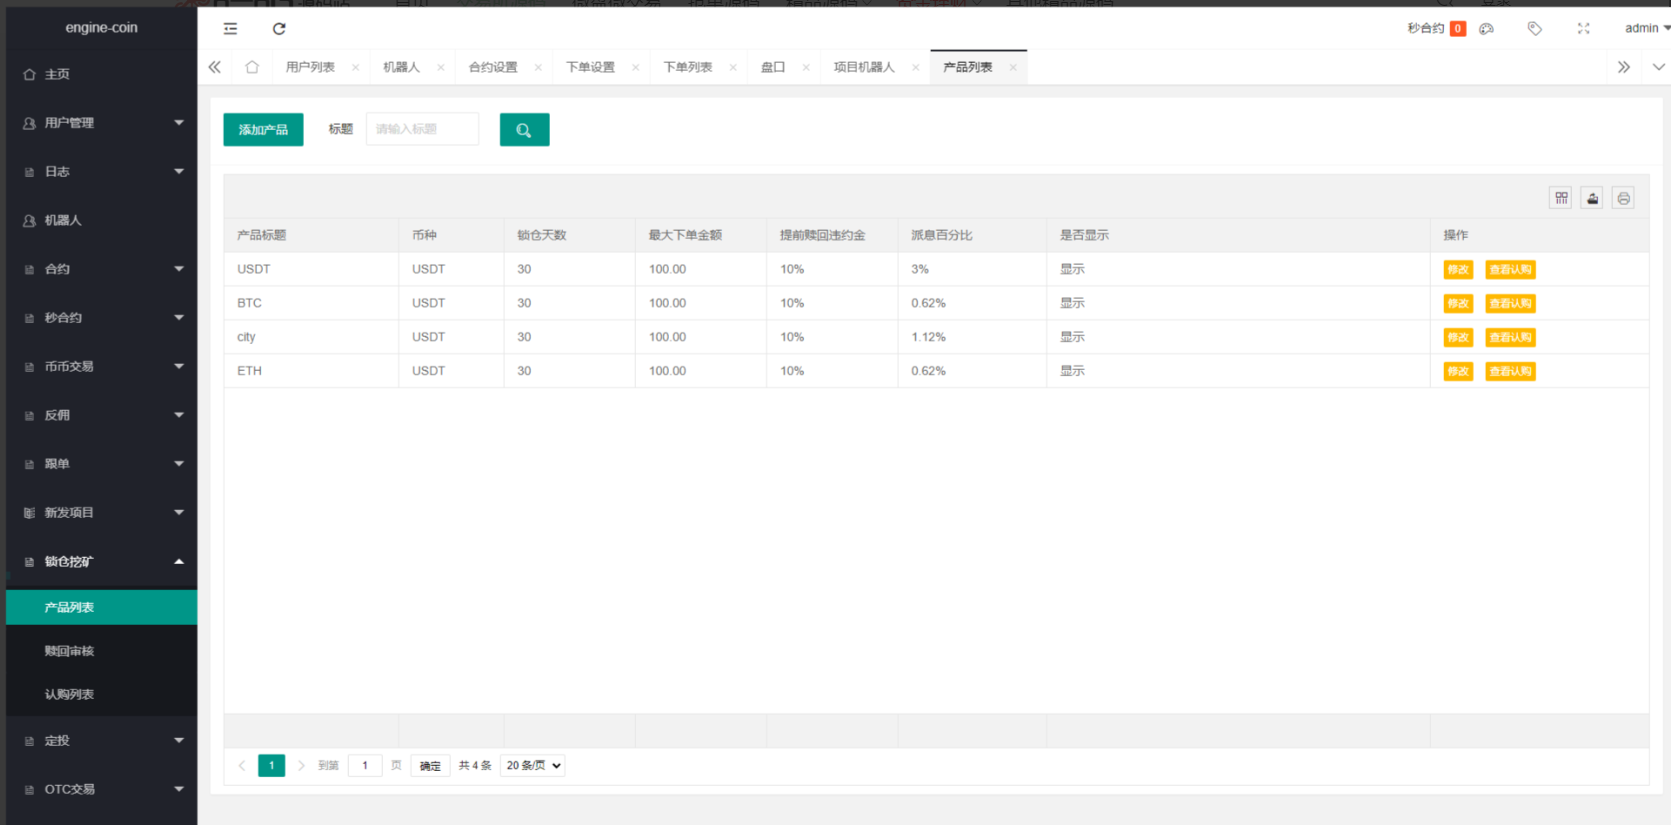This screenshot has width=1671, height=825.
Task: Click the refresh page icon
Action: (279, 29)
